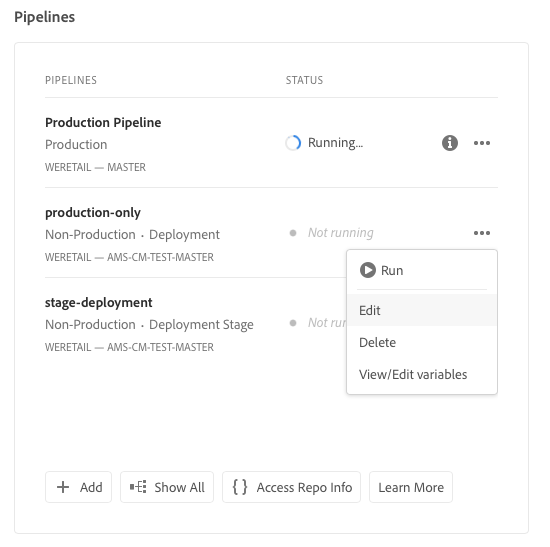Click the production-only pipeline name
Viewport: 550px width, 547px height.
pos(93,213)
